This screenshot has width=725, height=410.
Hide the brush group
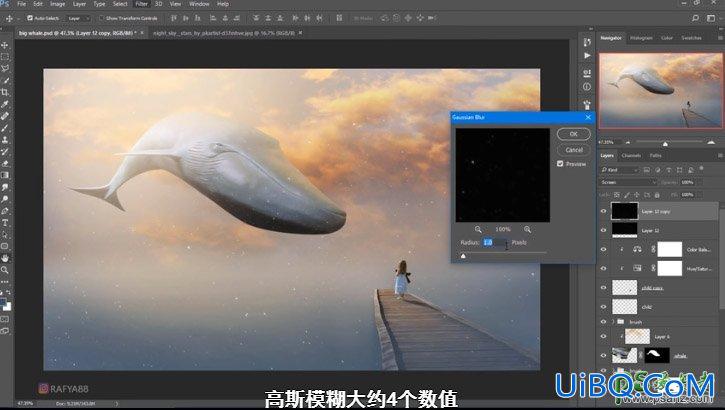(x=603, y=322)
